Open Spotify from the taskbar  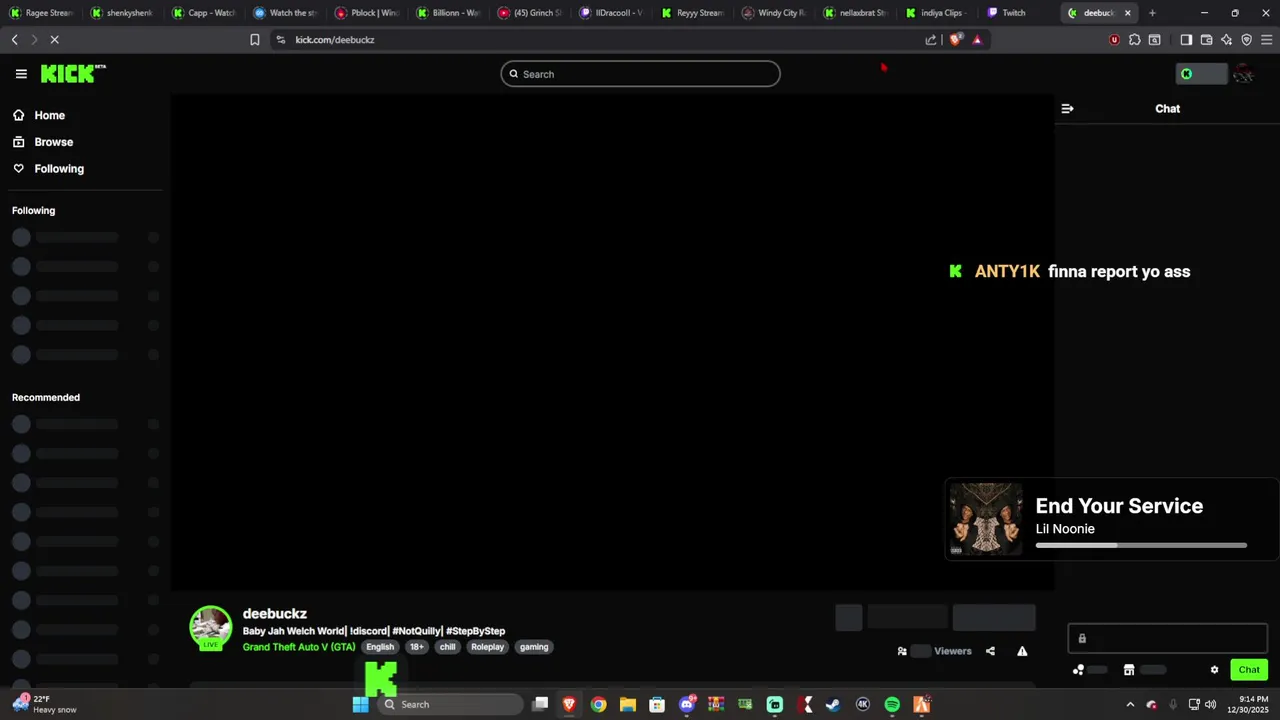(892, 704)
